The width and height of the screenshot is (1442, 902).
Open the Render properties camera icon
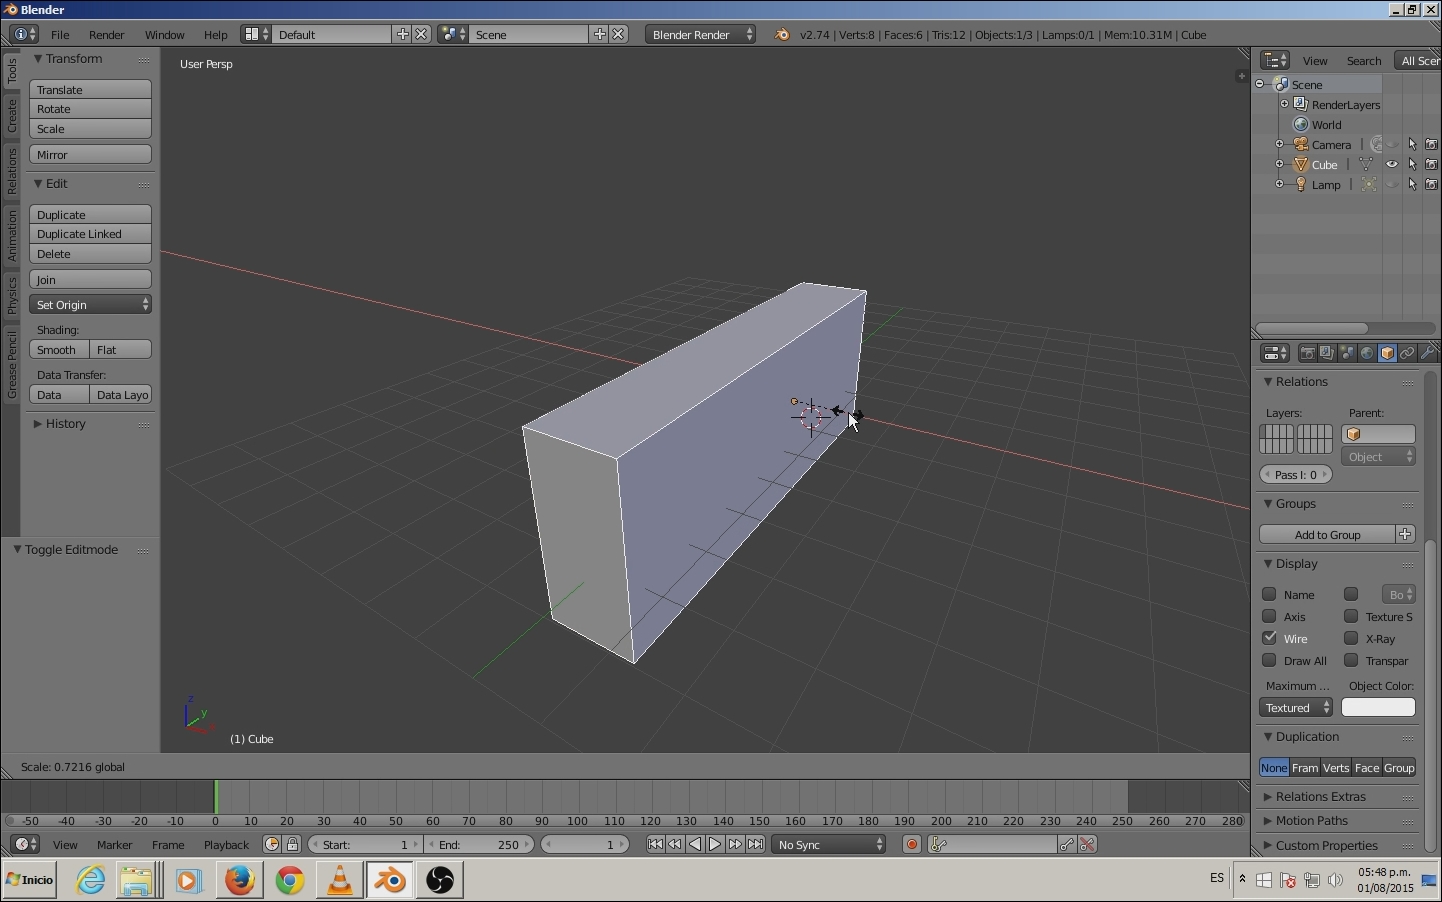coord(1308,354)
